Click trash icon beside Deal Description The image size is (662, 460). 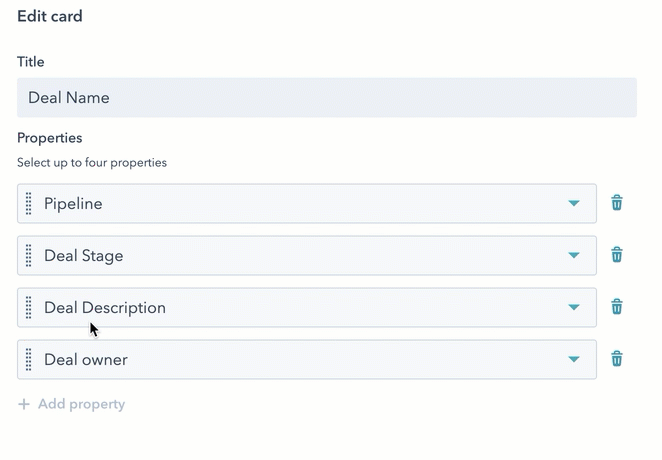click(617, 307)
